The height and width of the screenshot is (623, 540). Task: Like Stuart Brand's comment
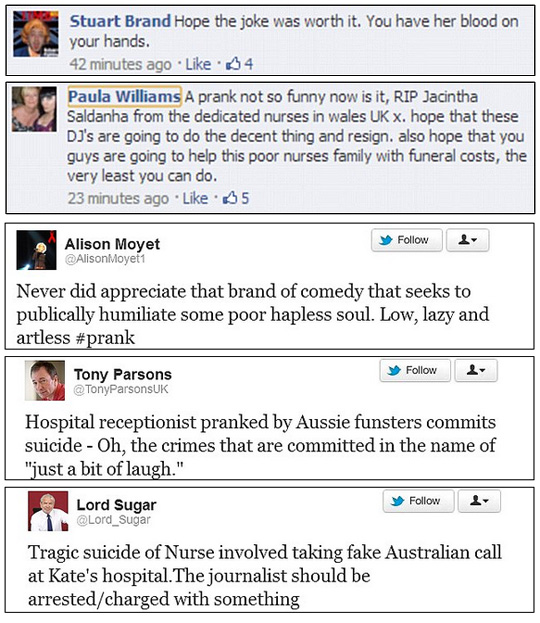pos(198,64)
